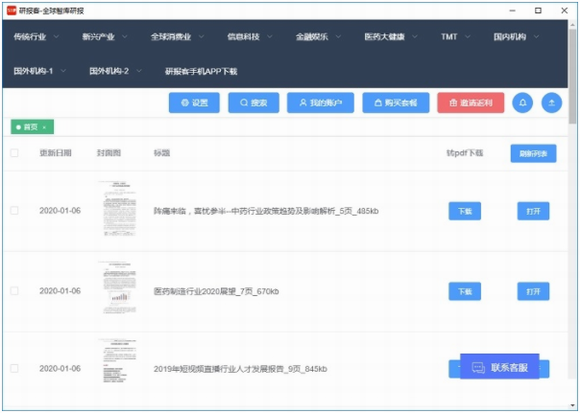Screen dimensions: 580x413
Task: Check the box for 中药行业政策趋势 report row
Action: 14,211
